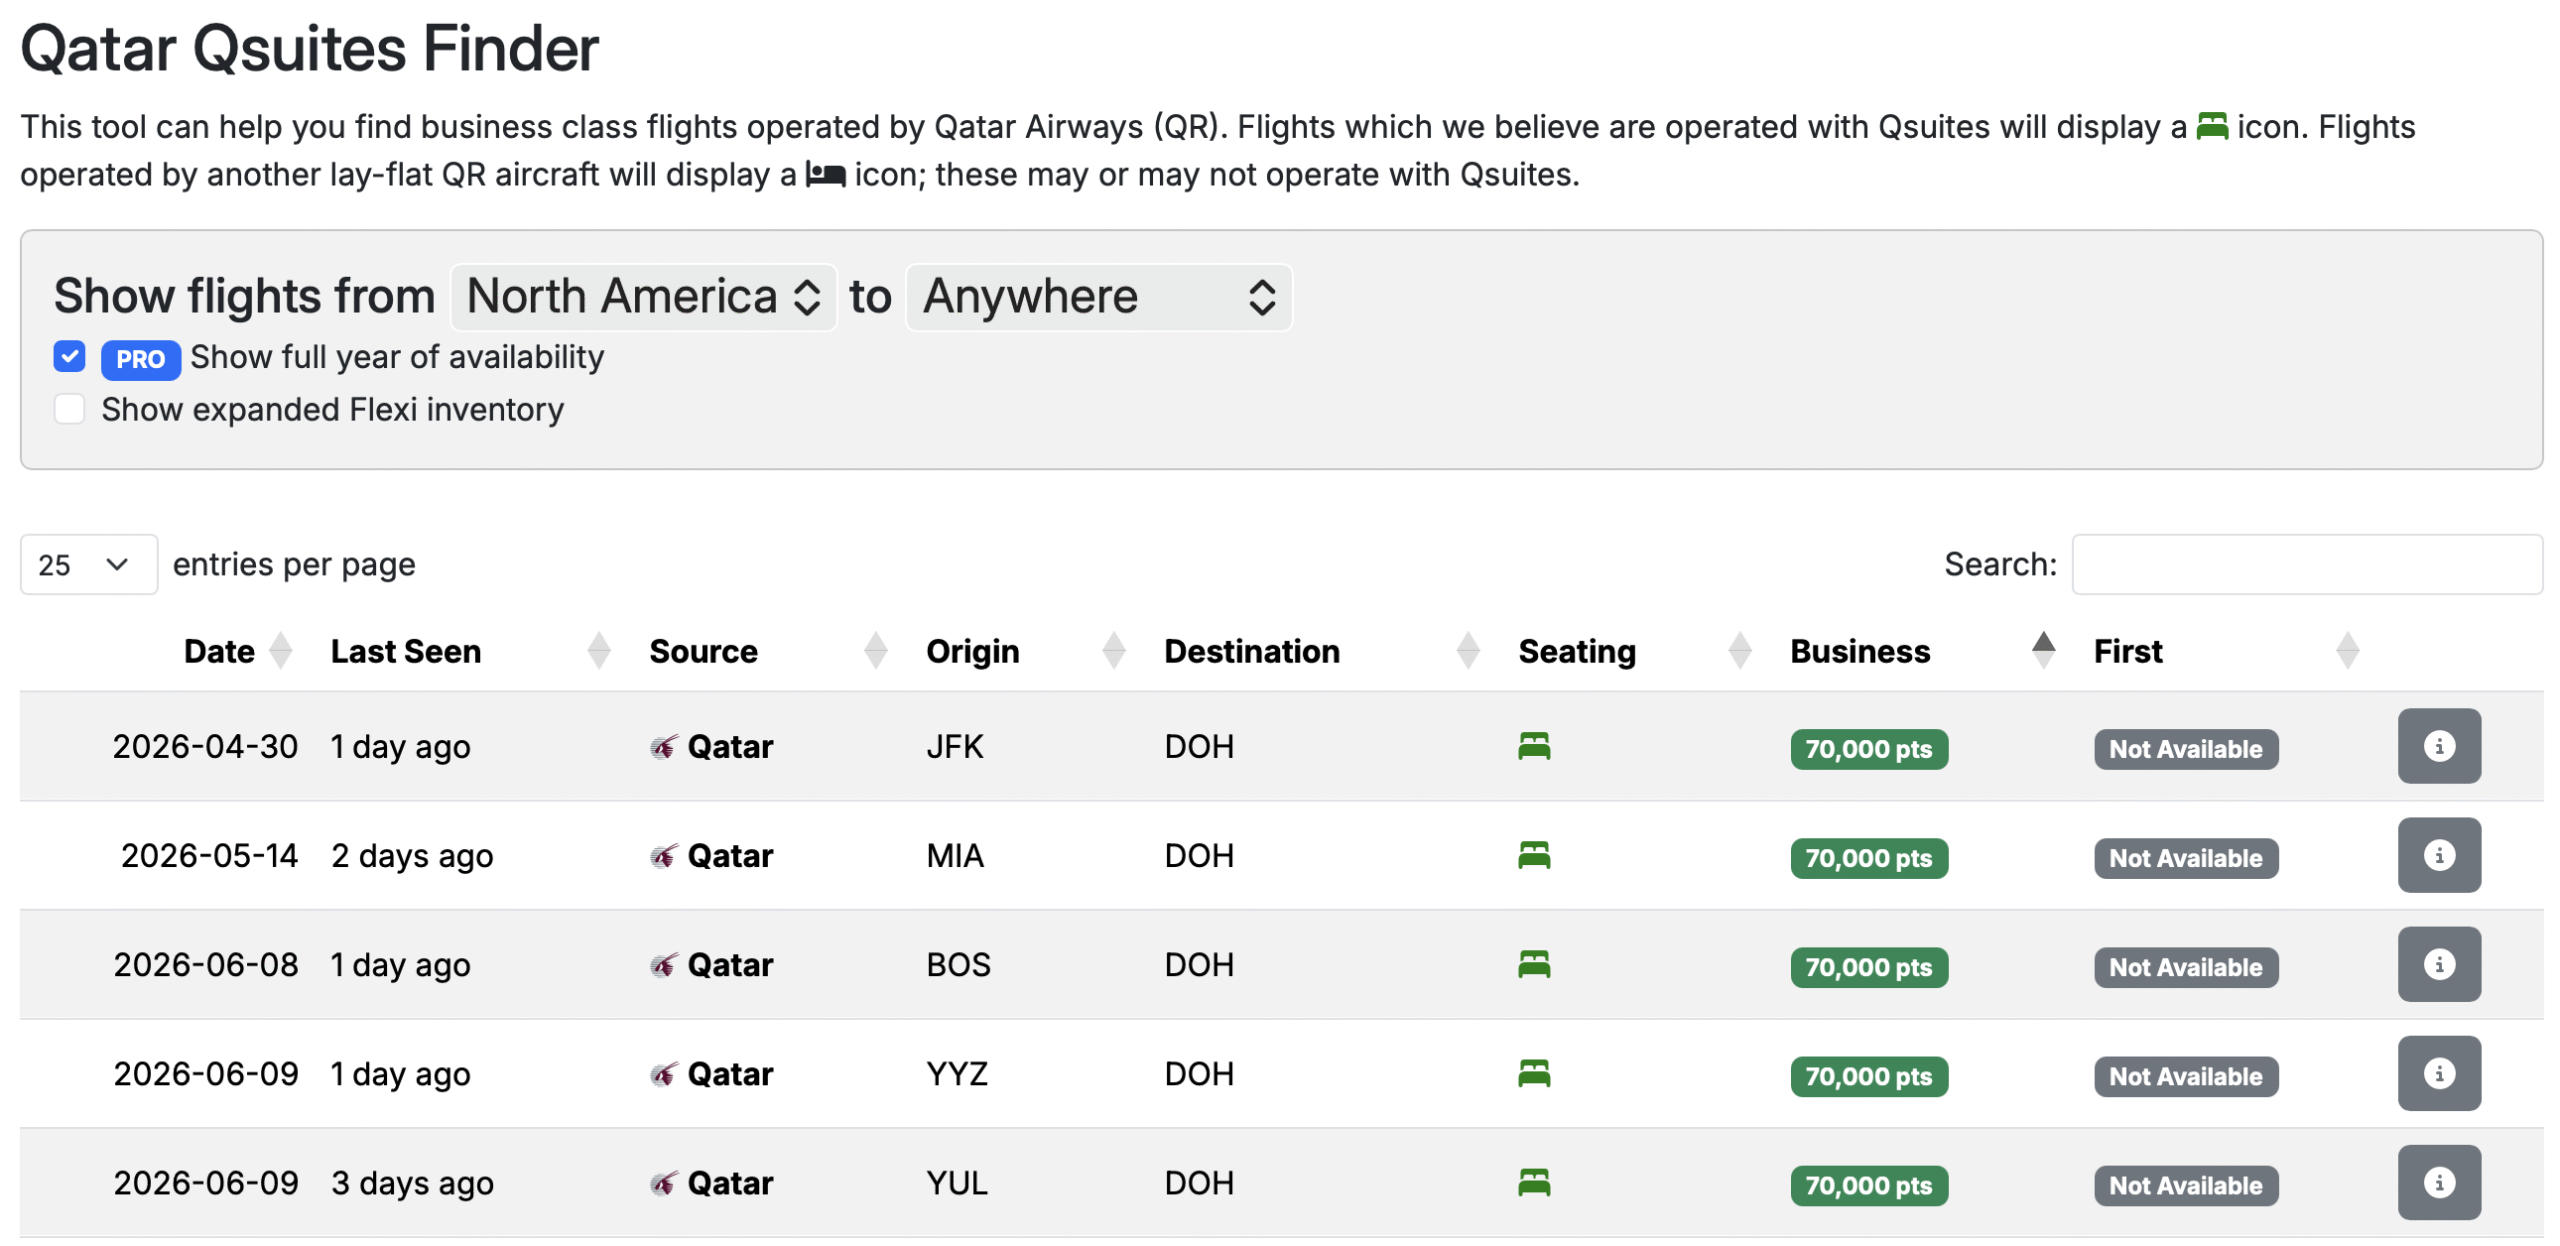Open info button for YUL flight
This screenshot has height=1246, width=2560.
[x=2437, y=1182]
